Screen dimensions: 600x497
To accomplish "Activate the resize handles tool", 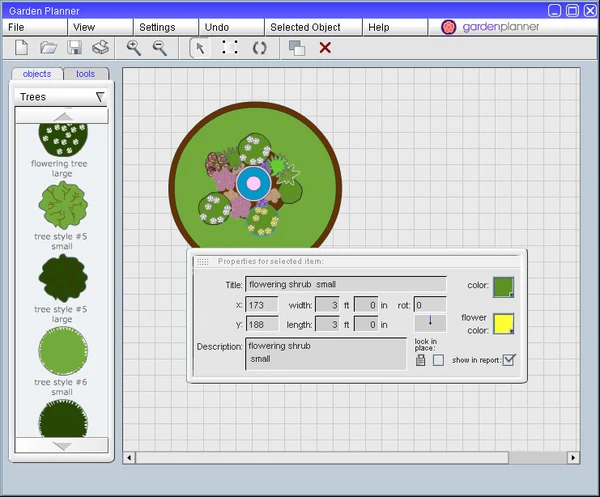I will pos(230,48).
